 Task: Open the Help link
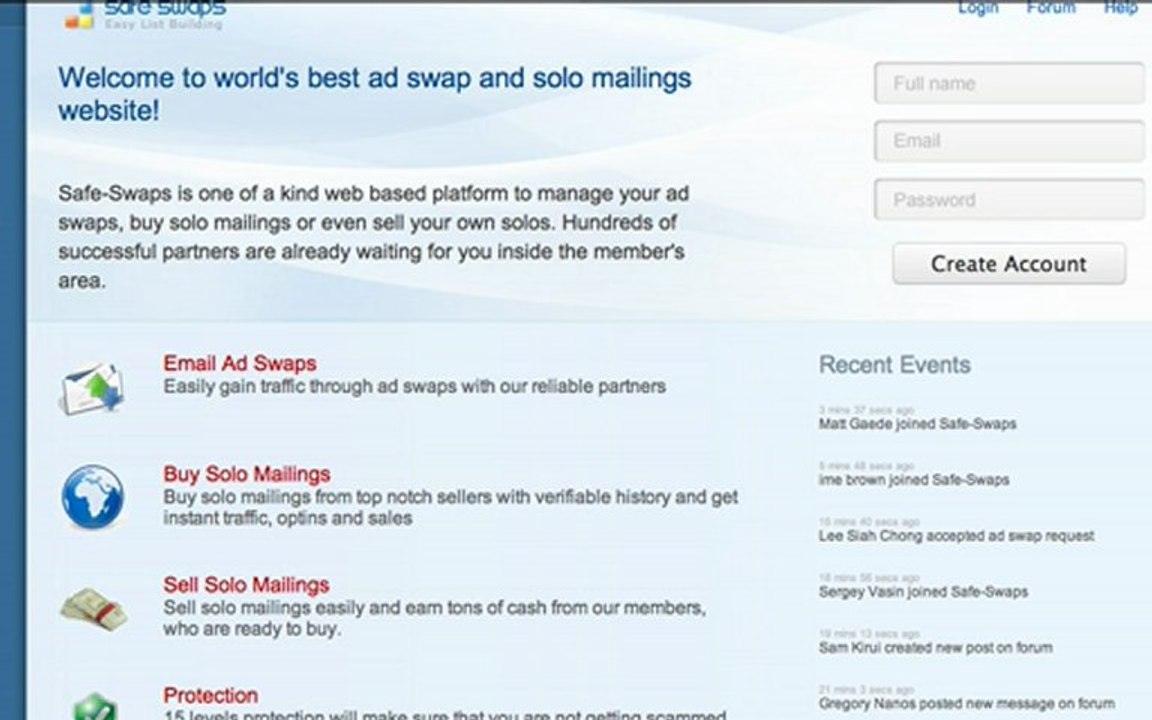pyautogui.click(x=1120, y=7)
